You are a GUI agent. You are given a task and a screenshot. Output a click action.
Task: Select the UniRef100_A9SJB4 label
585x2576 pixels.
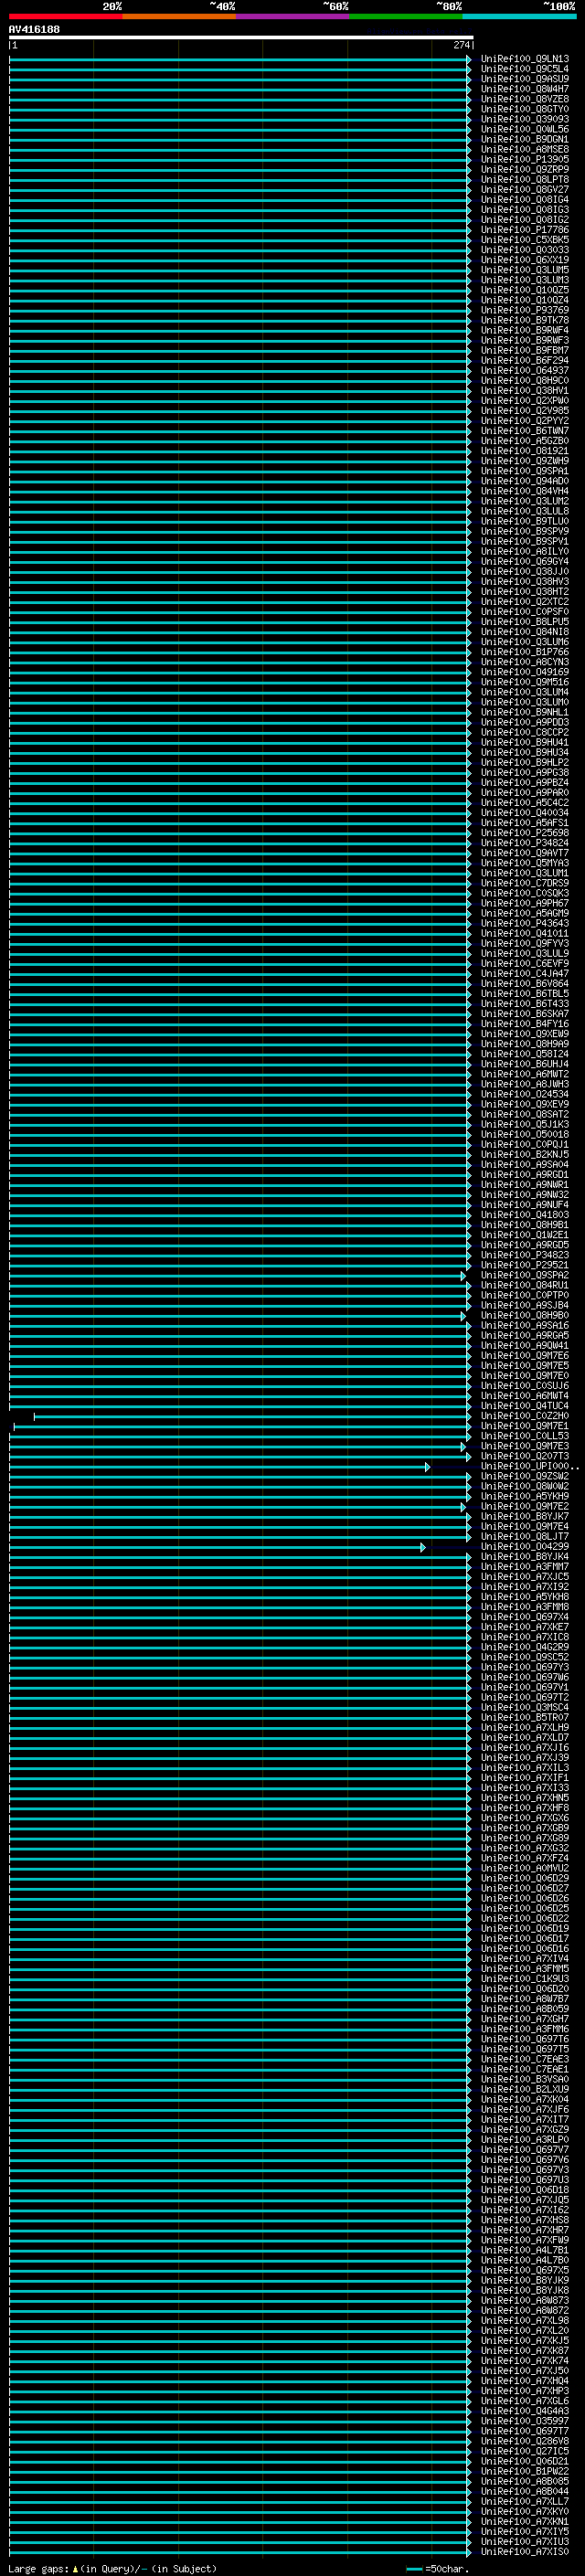click(524, 1305)
